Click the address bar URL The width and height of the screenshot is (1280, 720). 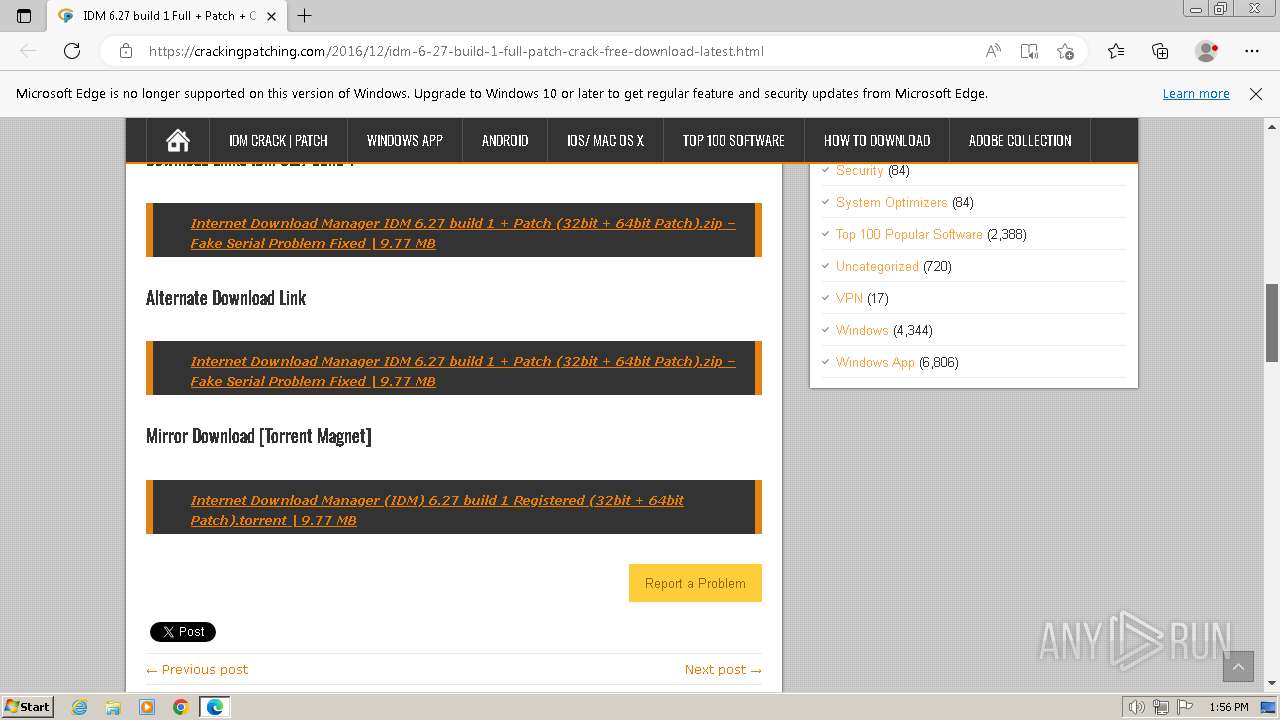(x=456, y=51)
